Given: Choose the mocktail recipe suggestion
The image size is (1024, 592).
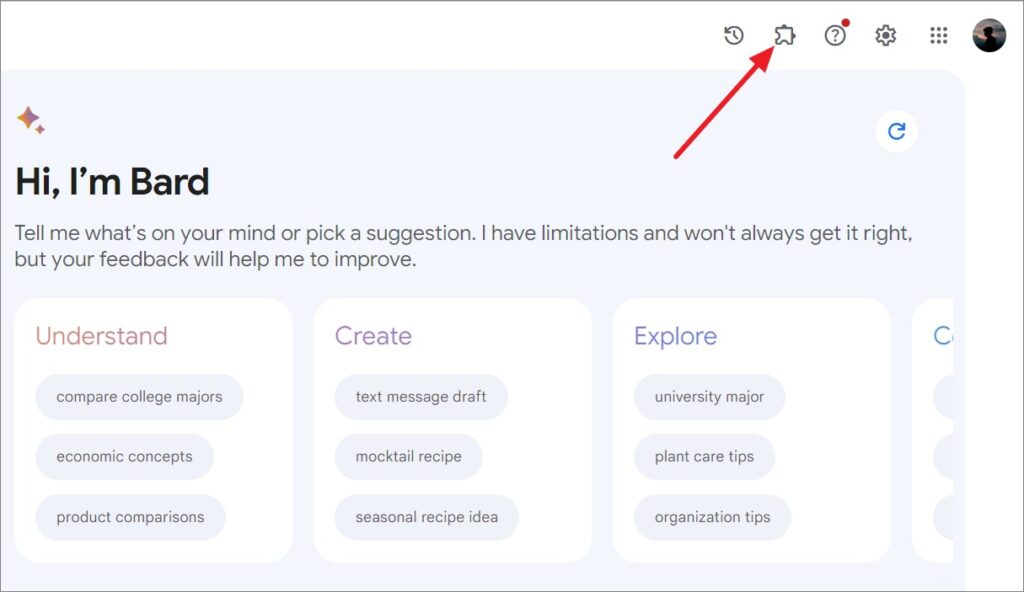Looking at the screenshot, I should [409, 457].
